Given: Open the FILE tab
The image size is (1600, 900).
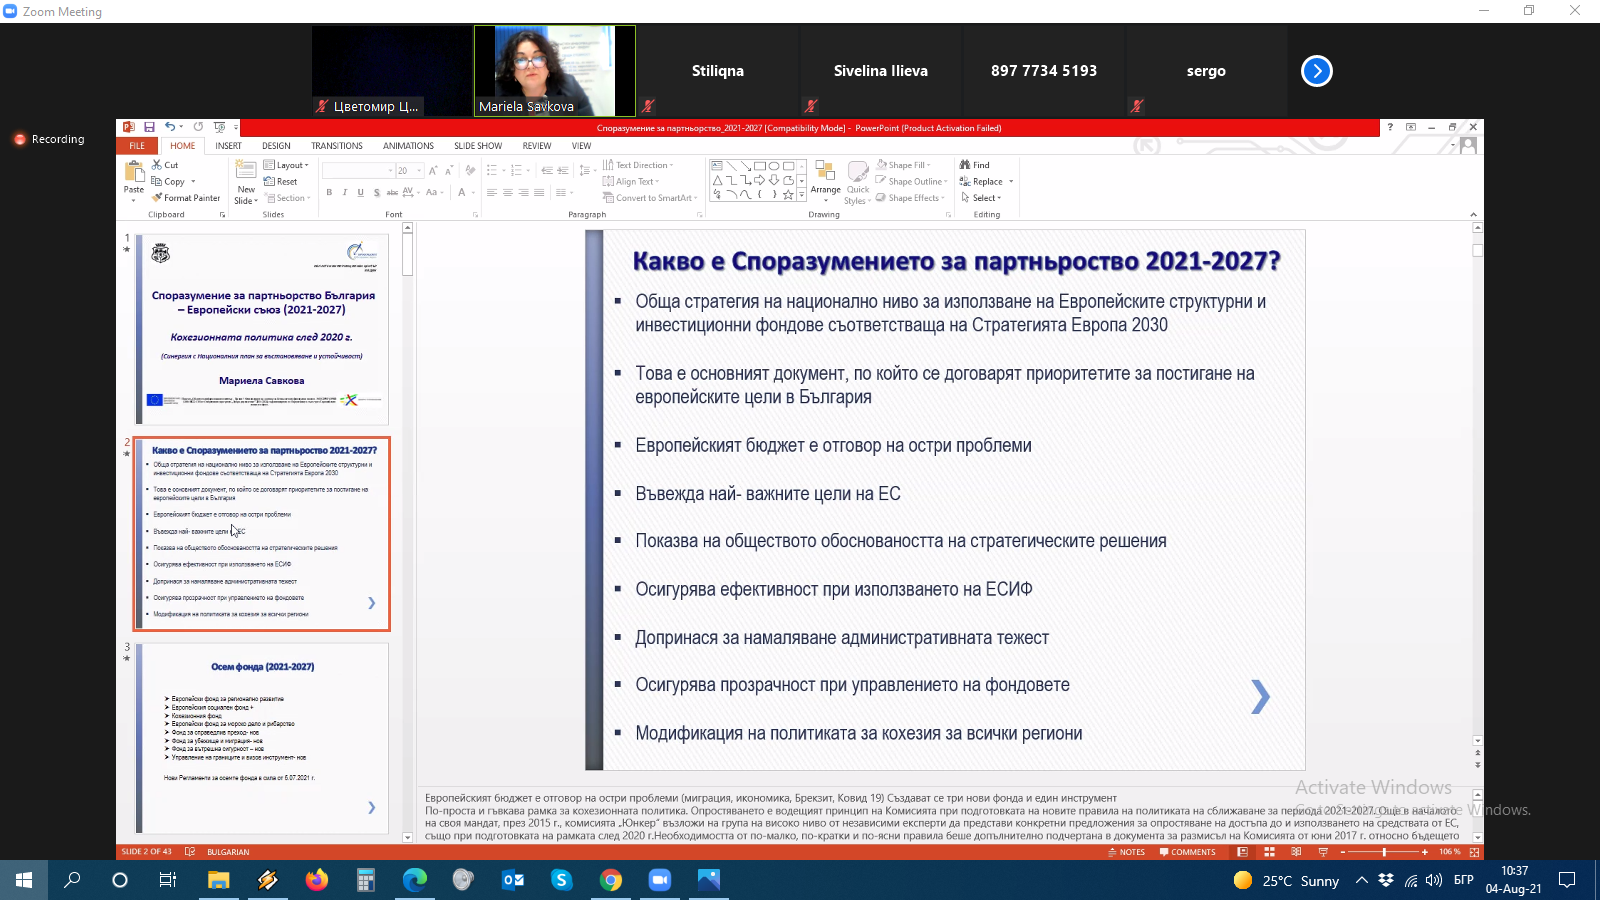Looking at the screenshot, I should click(x=137, y=146).
